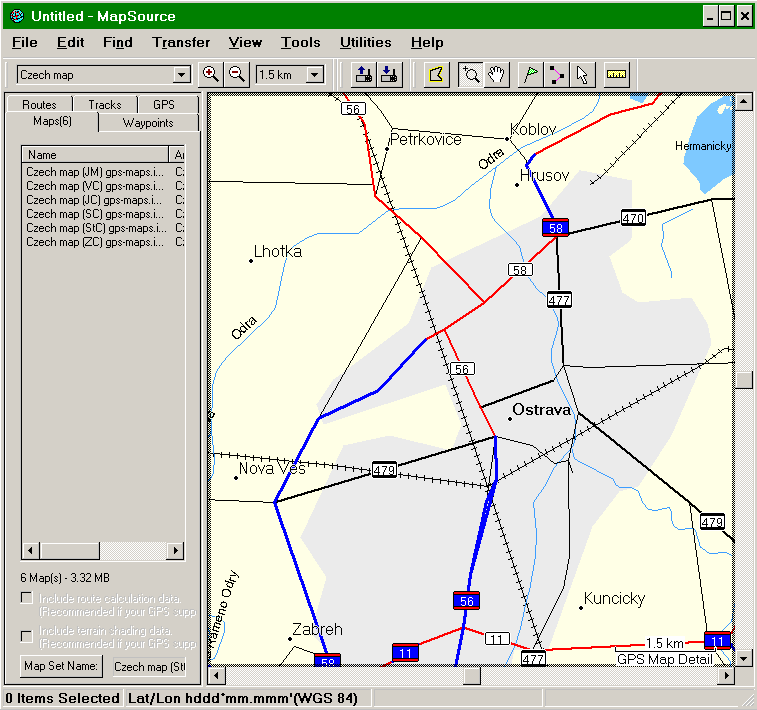
Task: Select Czech map (VC) list row
Action: coord(103,186)
